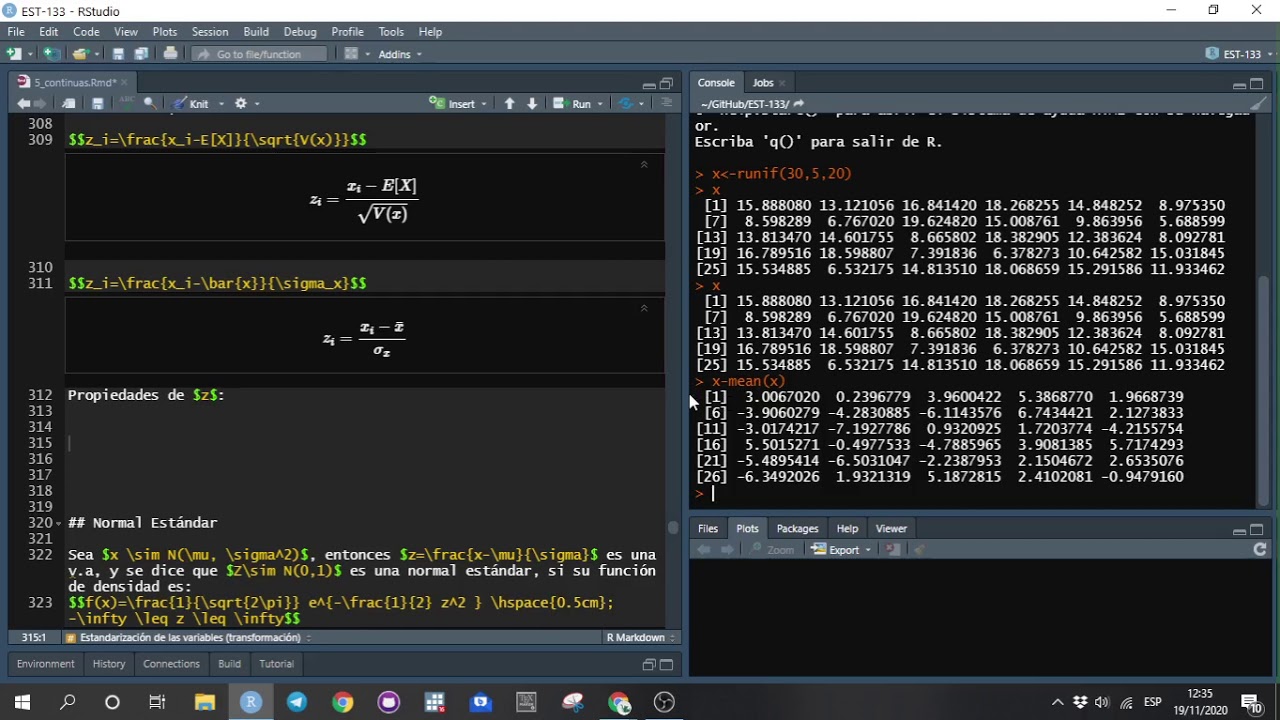Click the view current directory arrow in the Console

798,104
